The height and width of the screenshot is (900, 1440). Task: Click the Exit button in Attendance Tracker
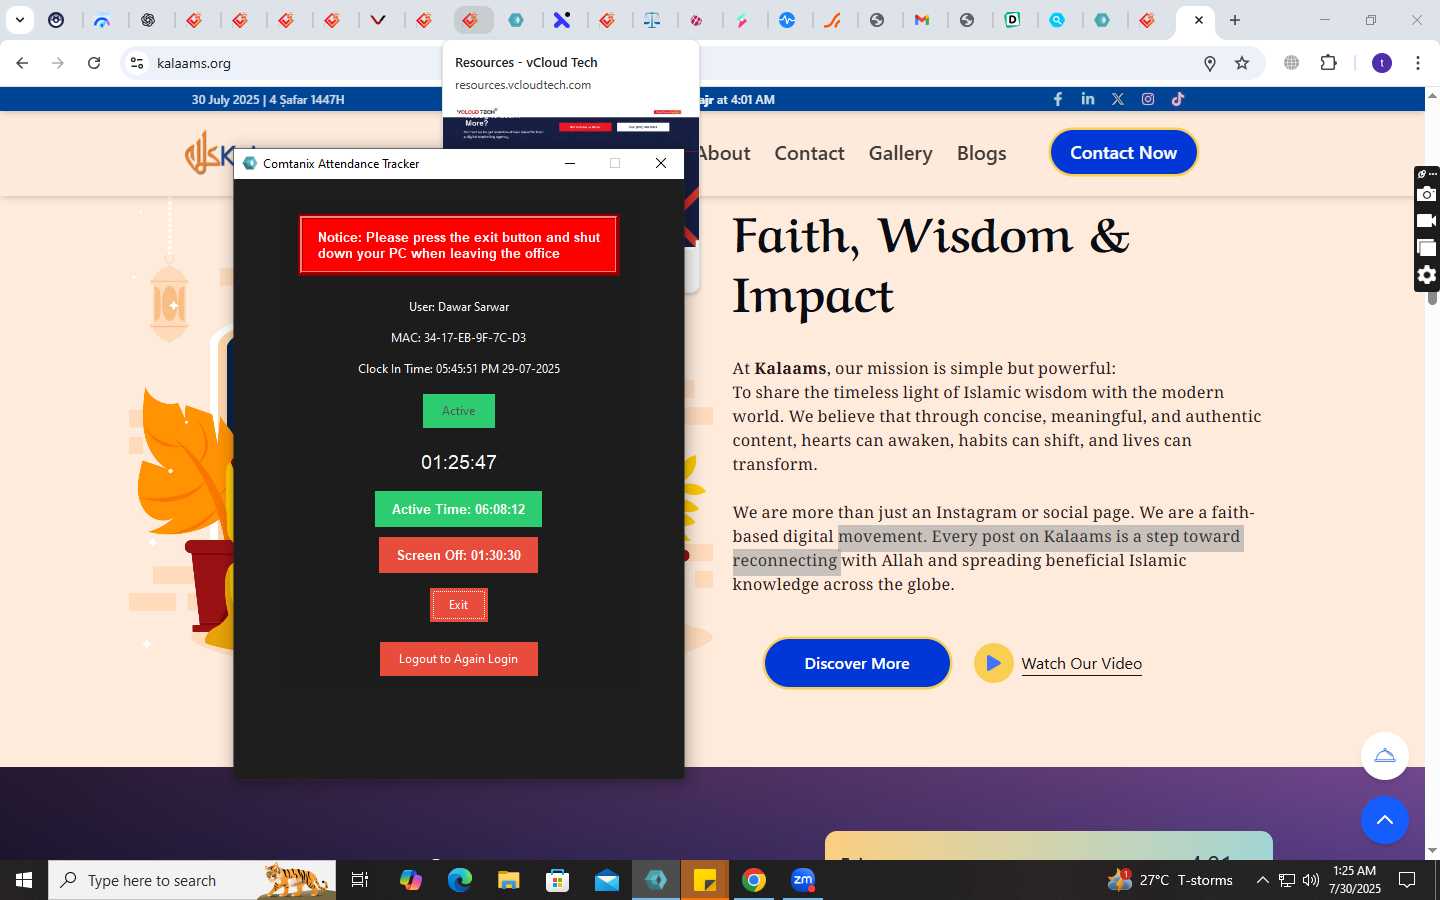tap(458, 605)
